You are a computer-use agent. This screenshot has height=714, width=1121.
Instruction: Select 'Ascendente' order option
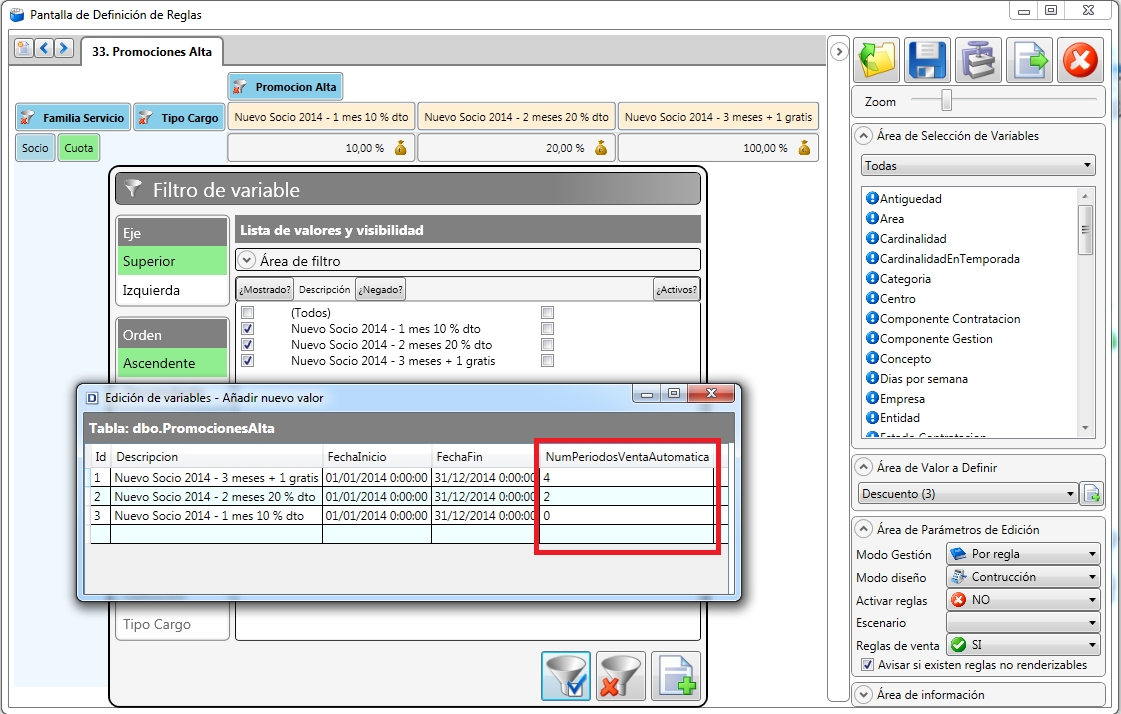[x=172, y=363]
